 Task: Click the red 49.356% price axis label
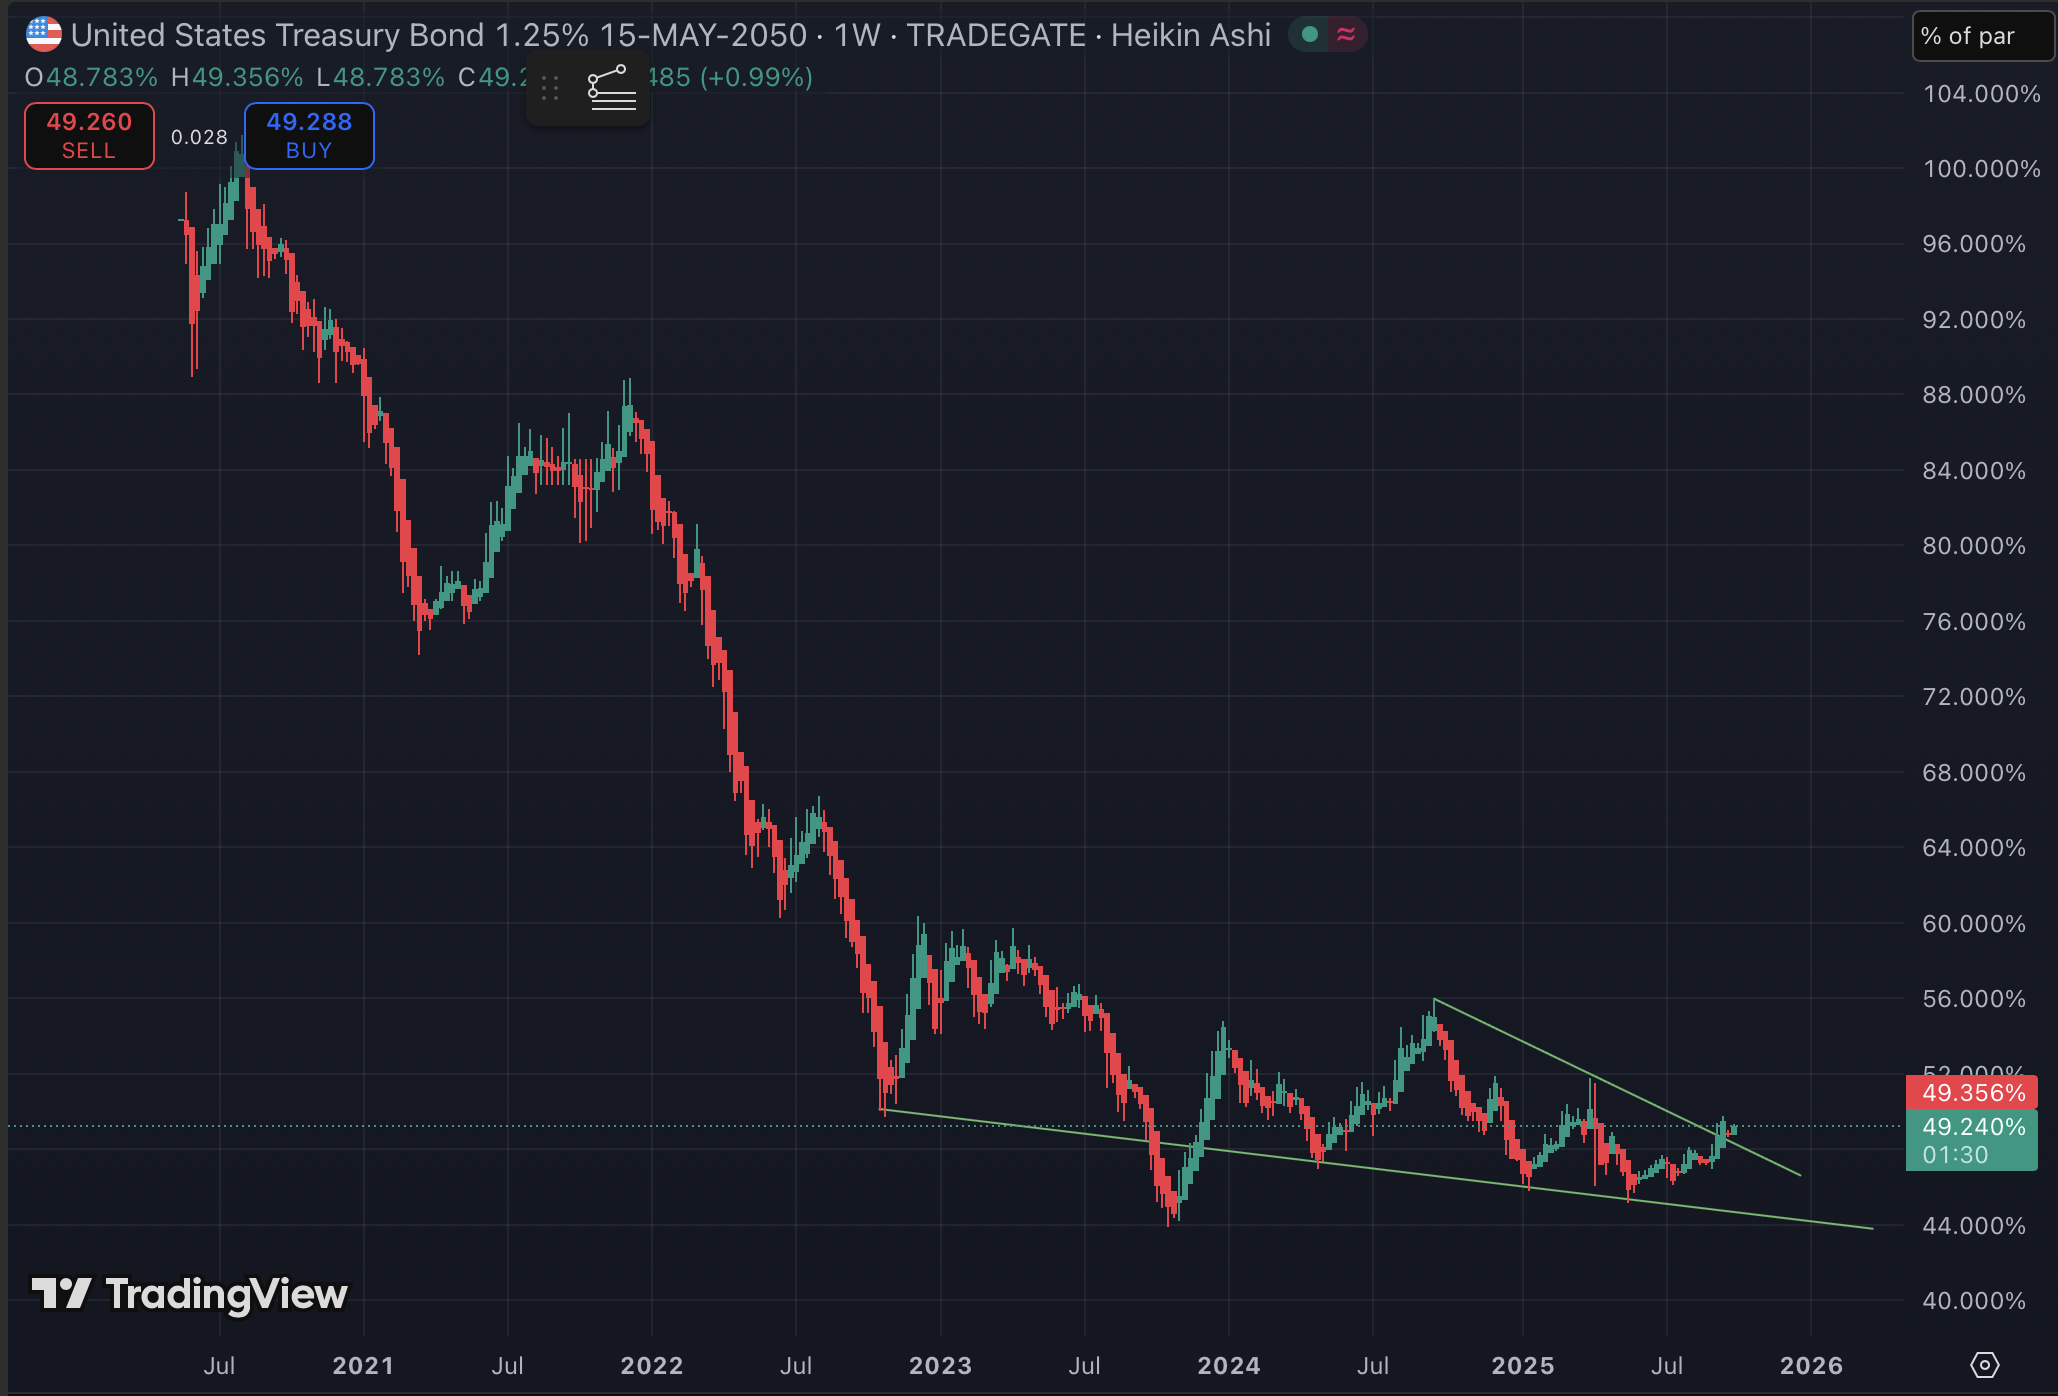pyautogui.click(x=1971, y=1093)
